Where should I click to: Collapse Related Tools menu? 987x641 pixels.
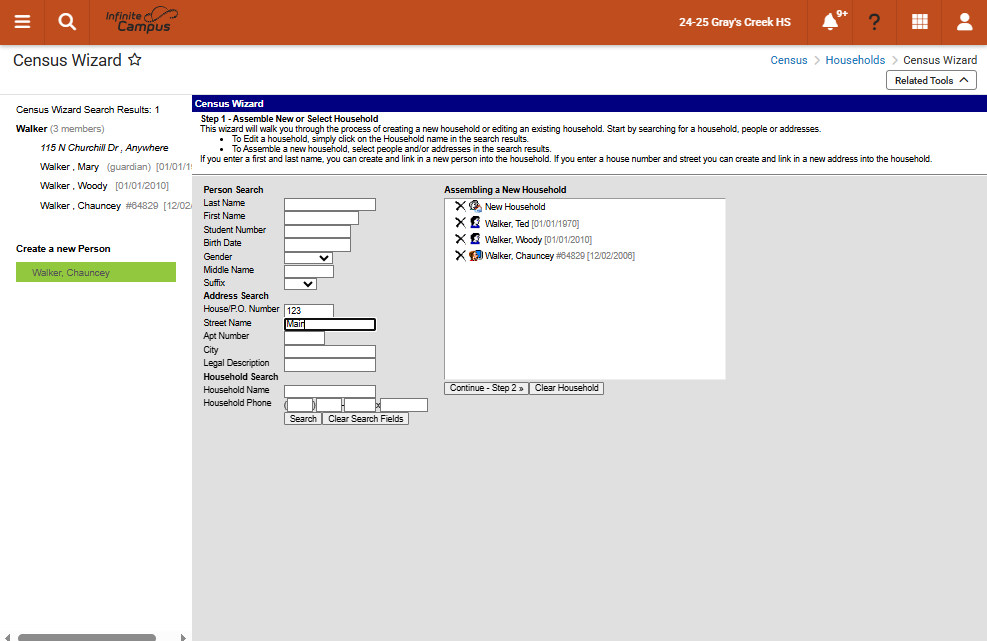tap(931, 80)
